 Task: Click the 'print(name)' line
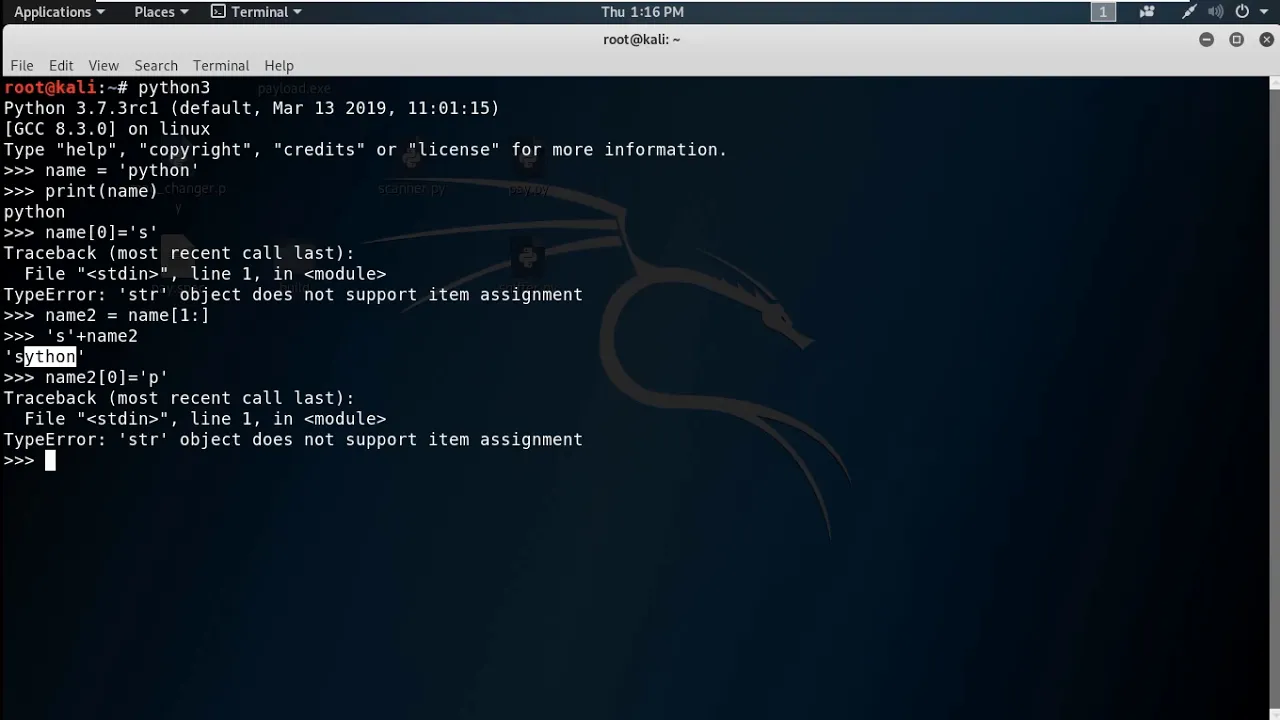pos(81,191)
